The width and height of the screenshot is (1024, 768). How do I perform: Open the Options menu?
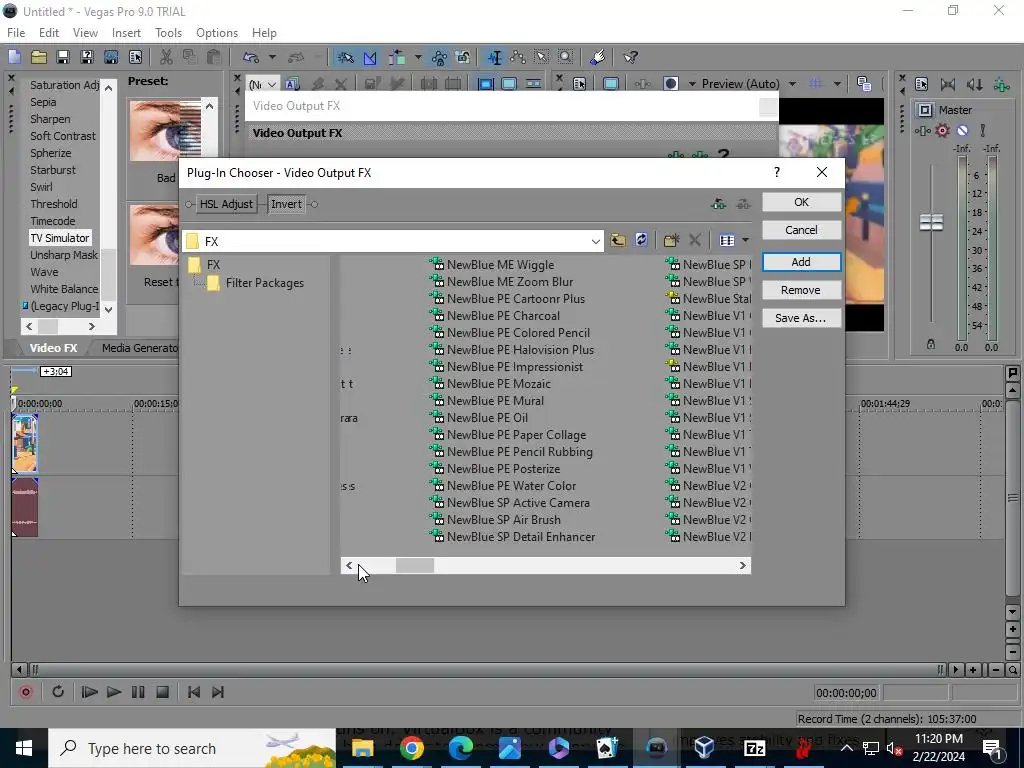coord(217,33)
